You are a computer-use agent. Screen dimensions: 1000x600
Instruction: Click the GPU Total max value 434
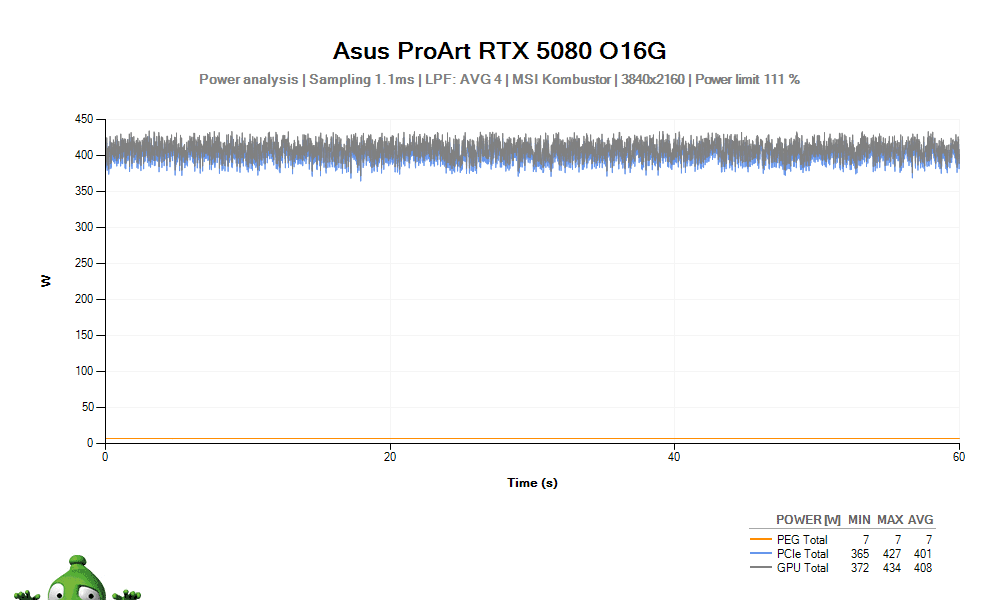(890, 568)
